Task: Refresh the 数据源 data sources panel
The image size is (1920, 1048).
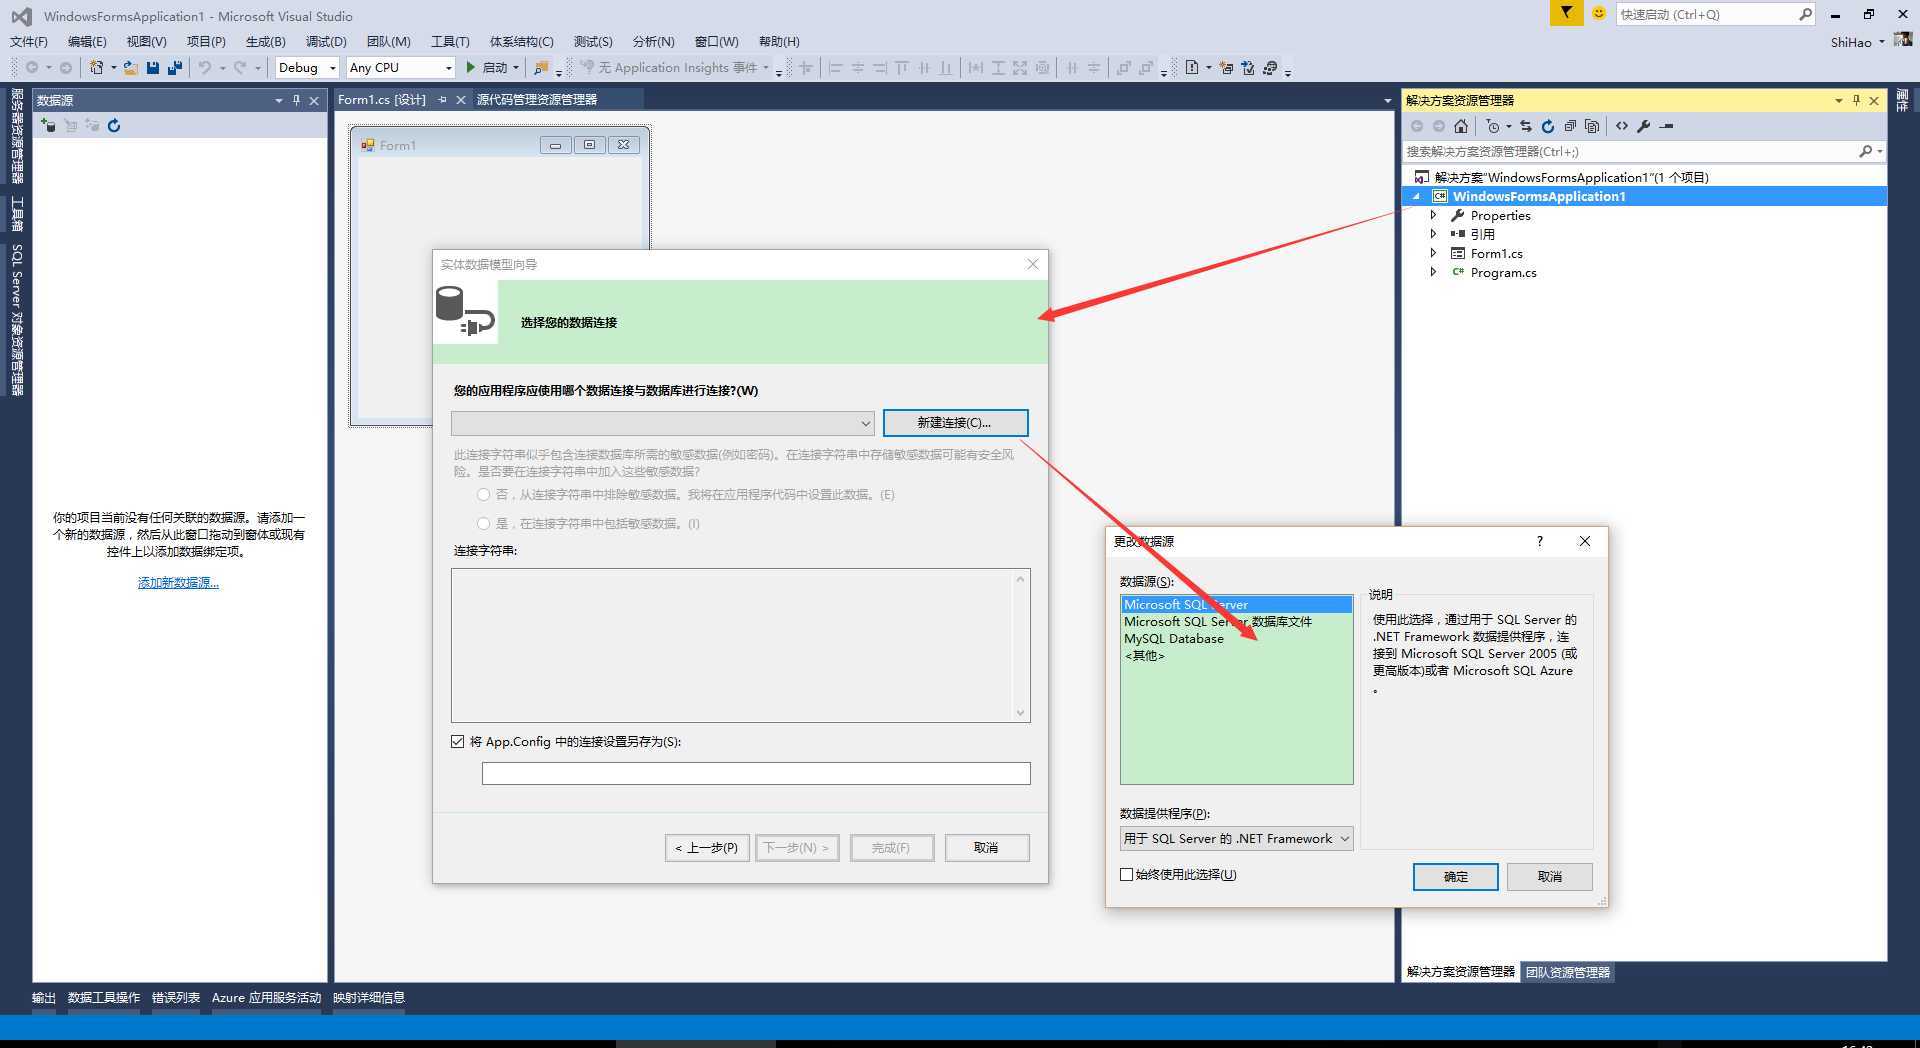Action: coord(114,125)
